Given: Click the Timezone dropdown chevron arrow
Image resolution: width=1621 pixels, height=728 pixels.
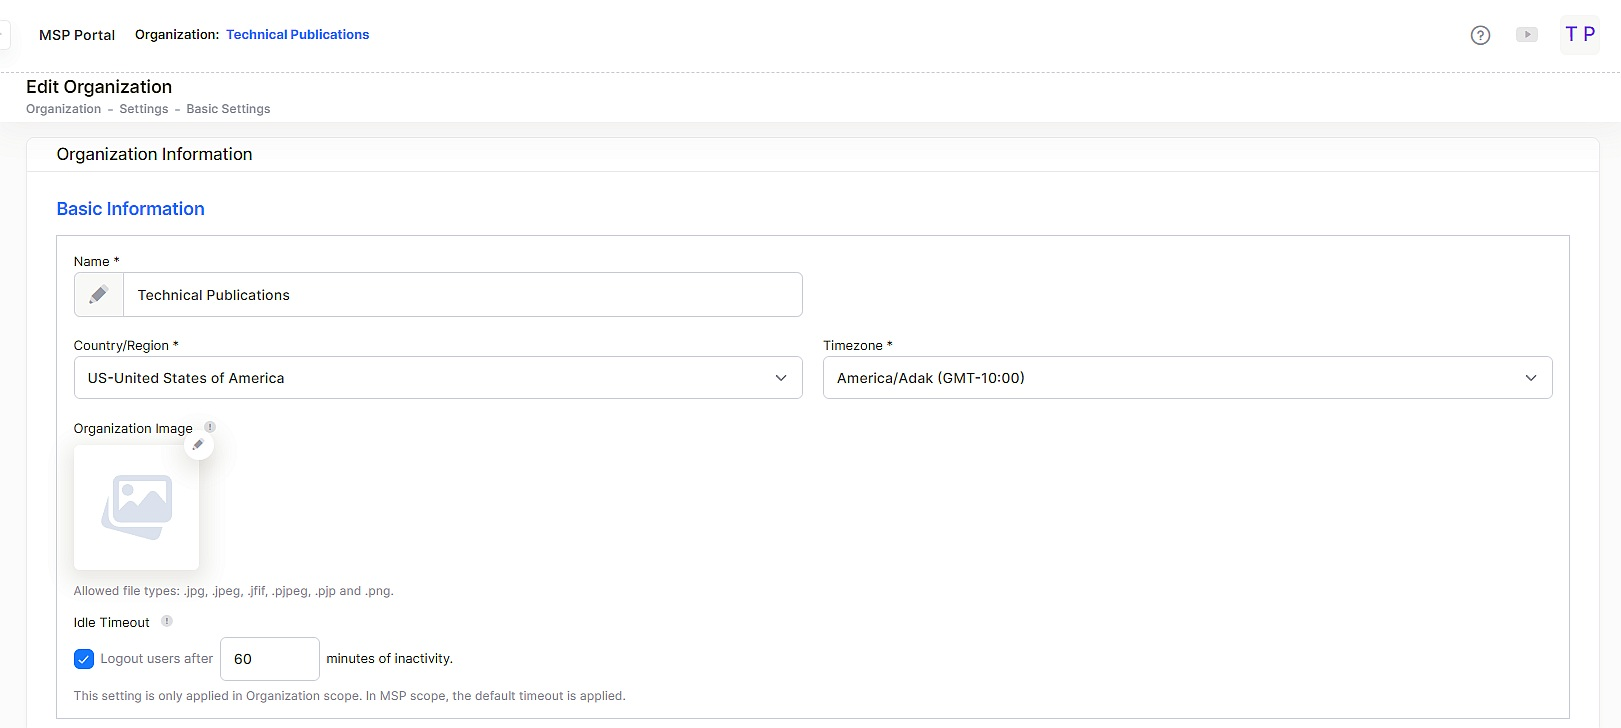Looking at the screenshot, I should pos(1530,378).
